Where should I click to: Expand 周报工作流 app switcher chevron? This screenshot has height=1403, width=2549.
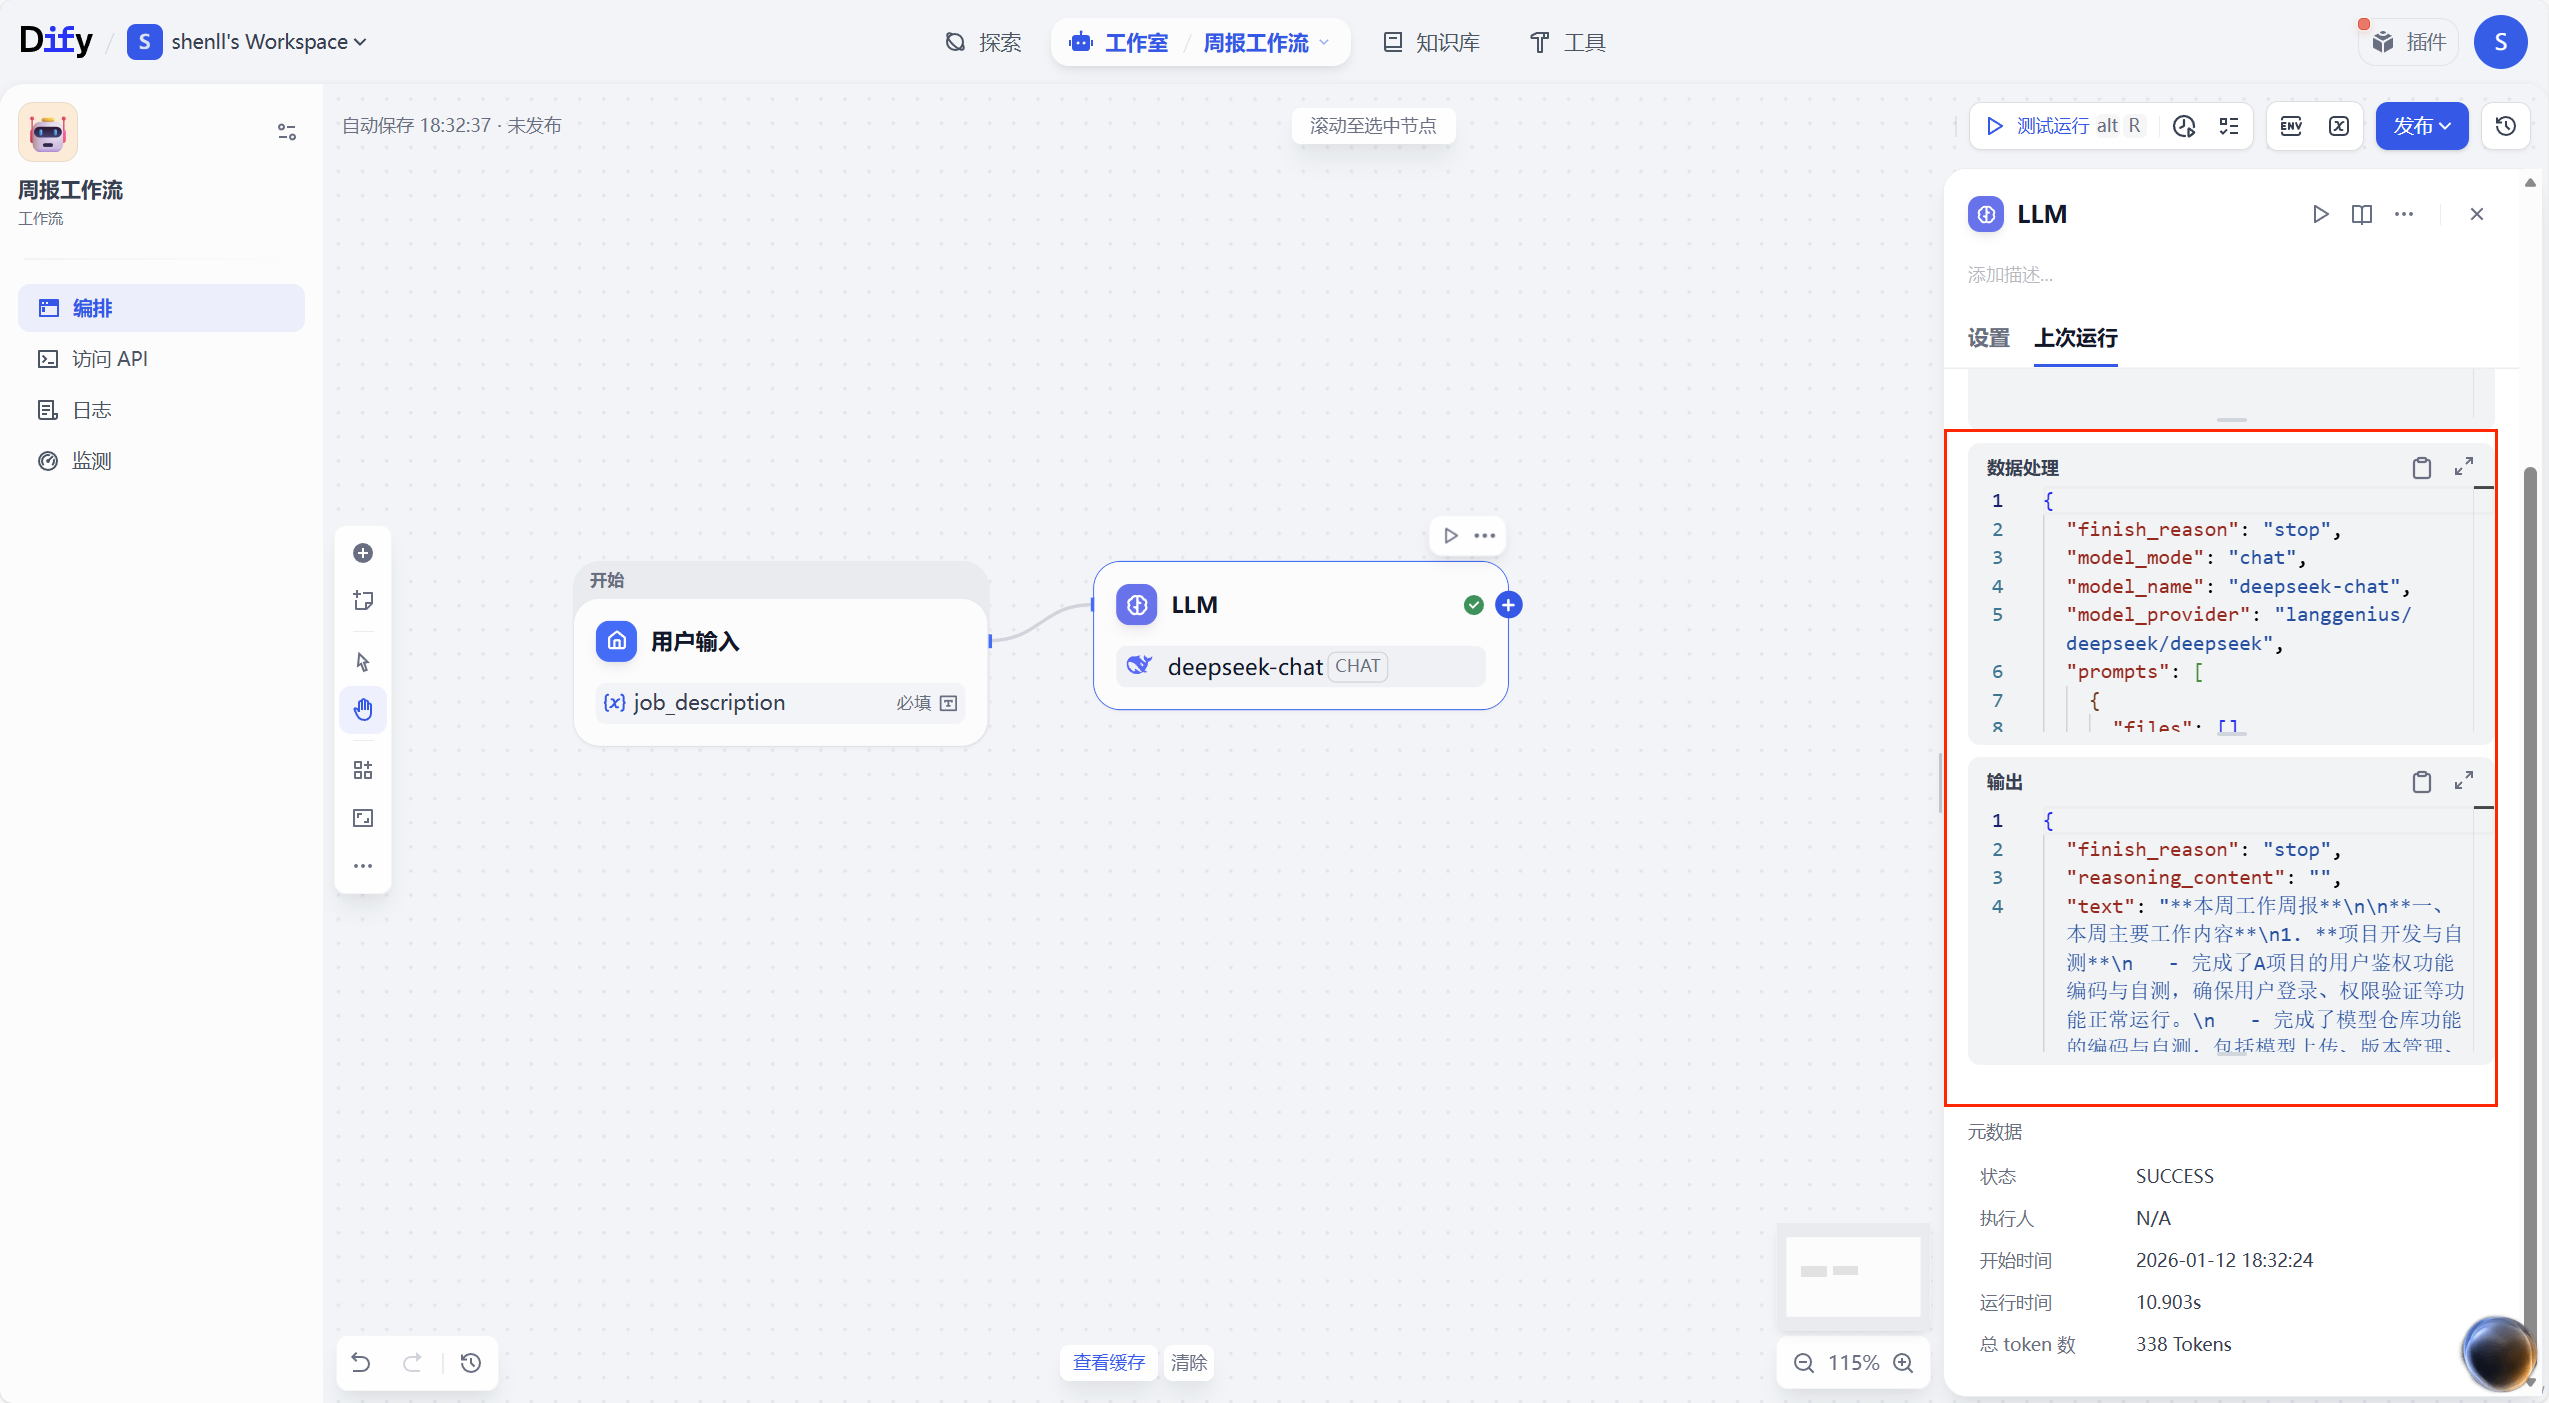1325,42
